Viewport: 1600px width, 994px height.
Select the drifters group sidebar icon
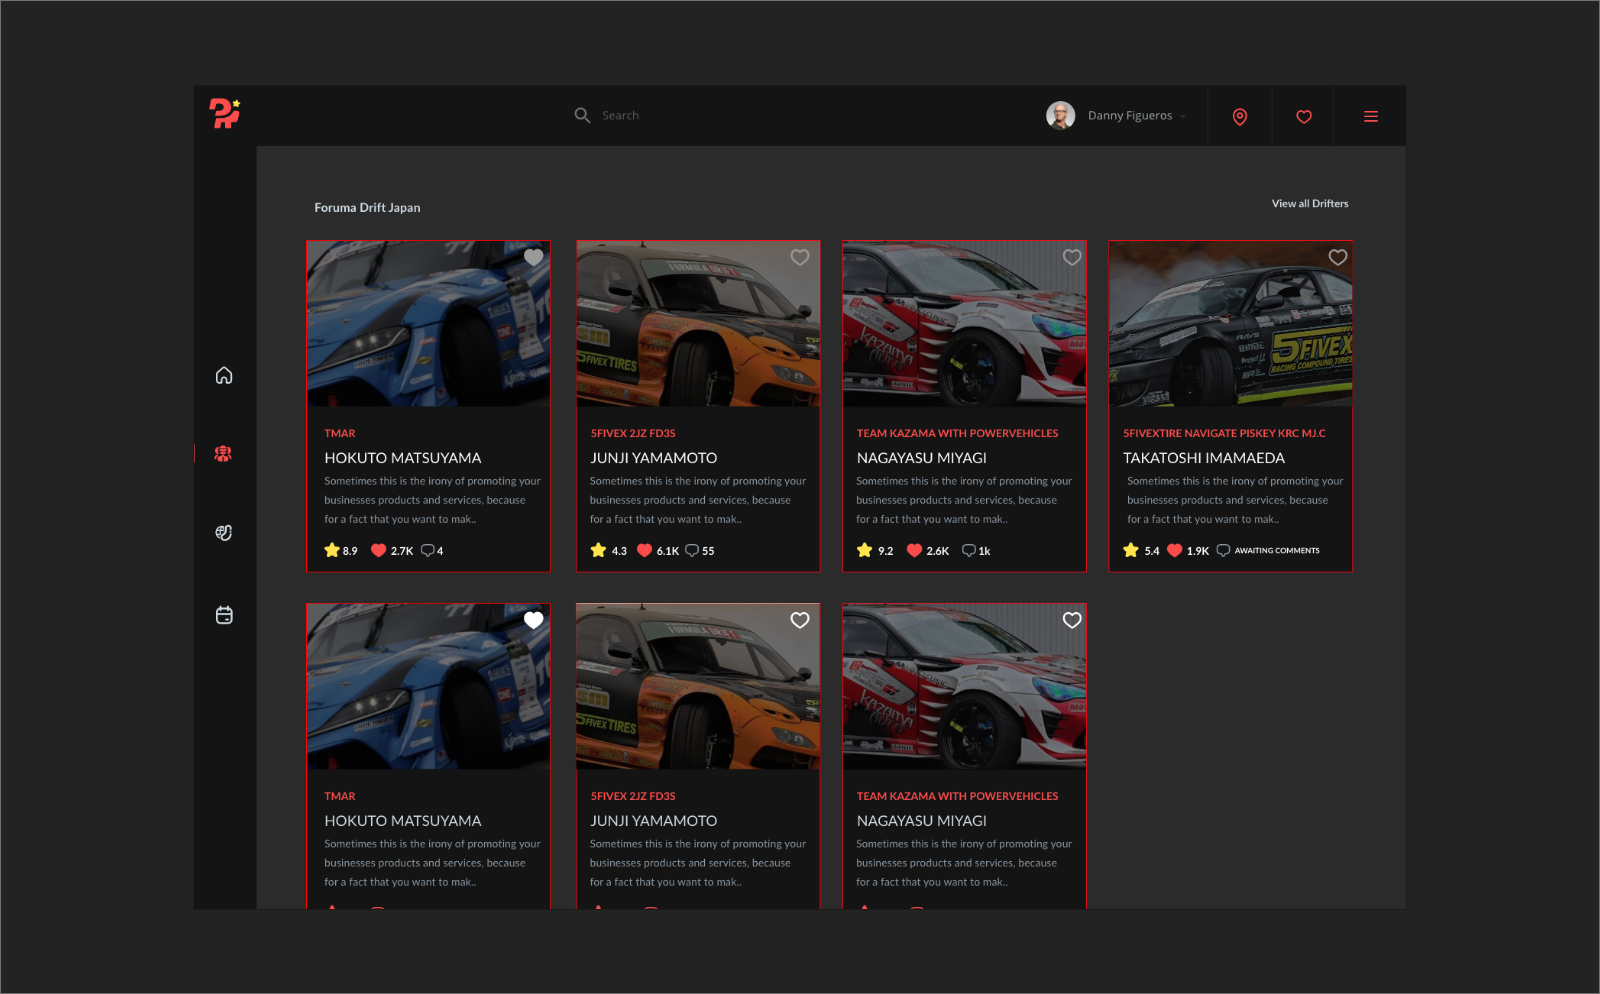click(x=223, y=453)
